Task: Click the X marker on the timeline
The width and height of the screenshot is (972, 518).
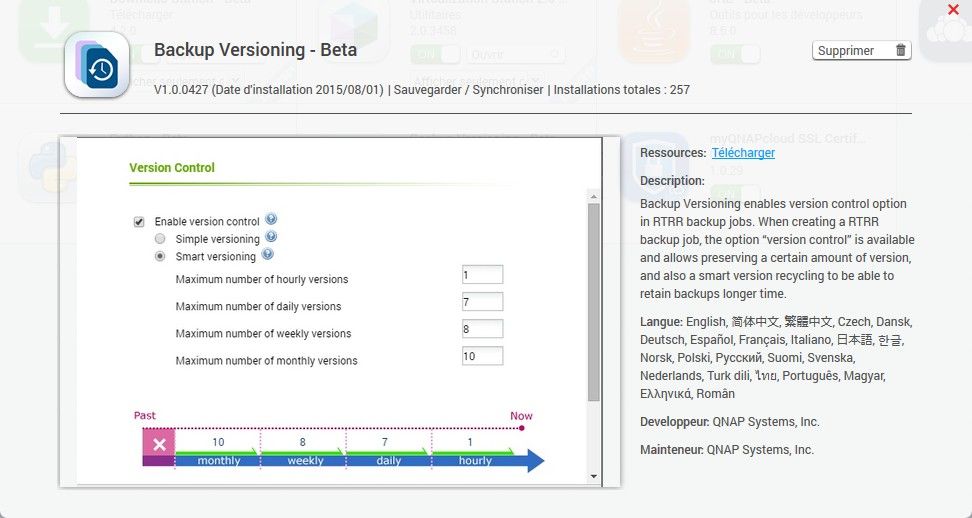Action: coord(158,443)
